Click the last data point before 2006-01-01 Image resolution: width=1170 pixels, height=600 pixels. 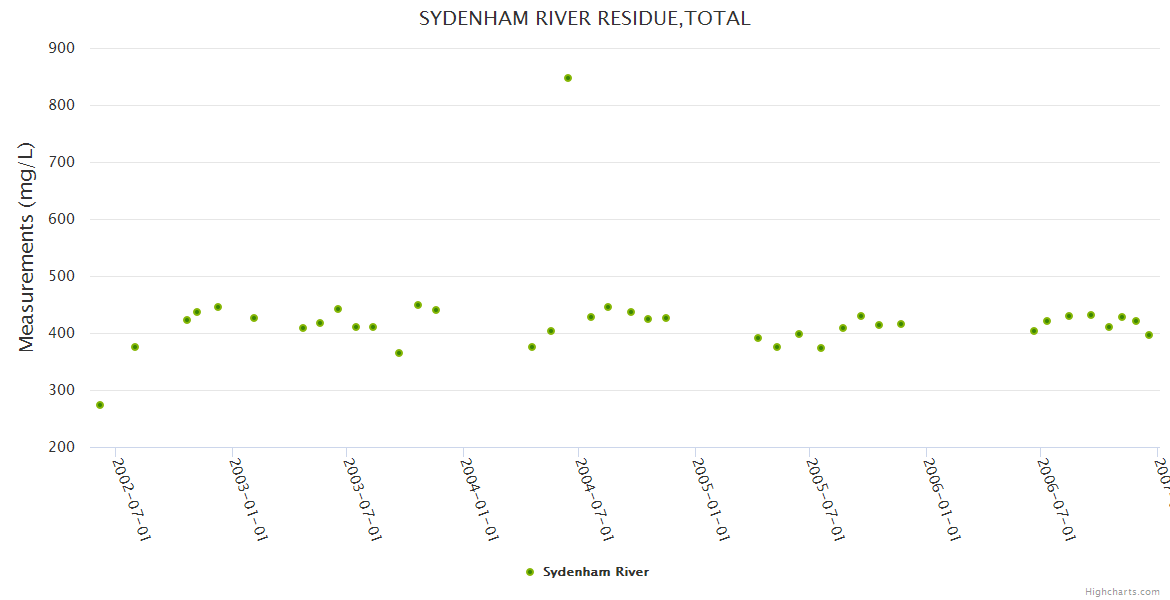(901, 324)
